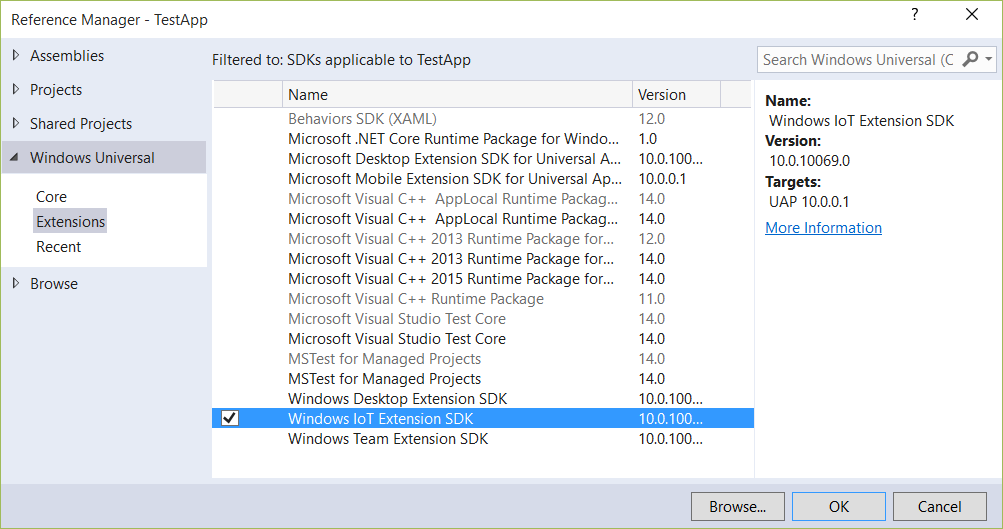Click the help question mark icon
Image resolution: width=1003 pixels, height=529 pixels.
tap(914, 15)
